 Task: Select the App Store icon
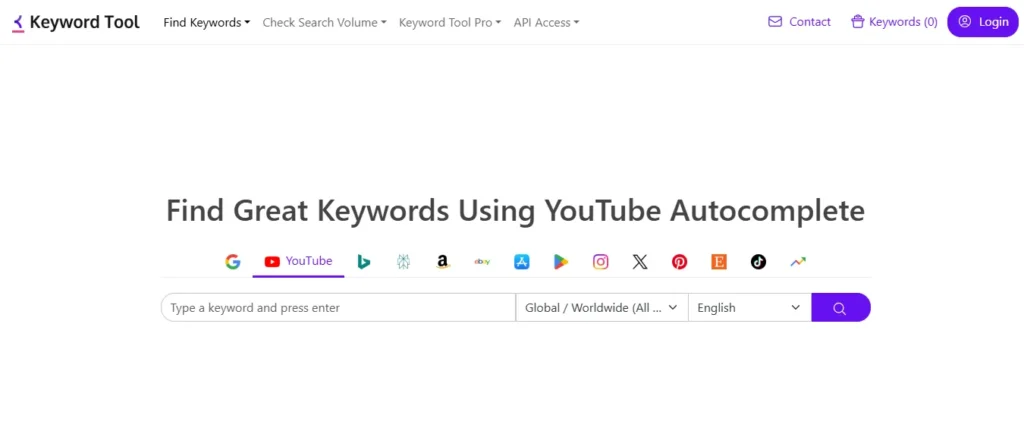click(x=521, y=262)
